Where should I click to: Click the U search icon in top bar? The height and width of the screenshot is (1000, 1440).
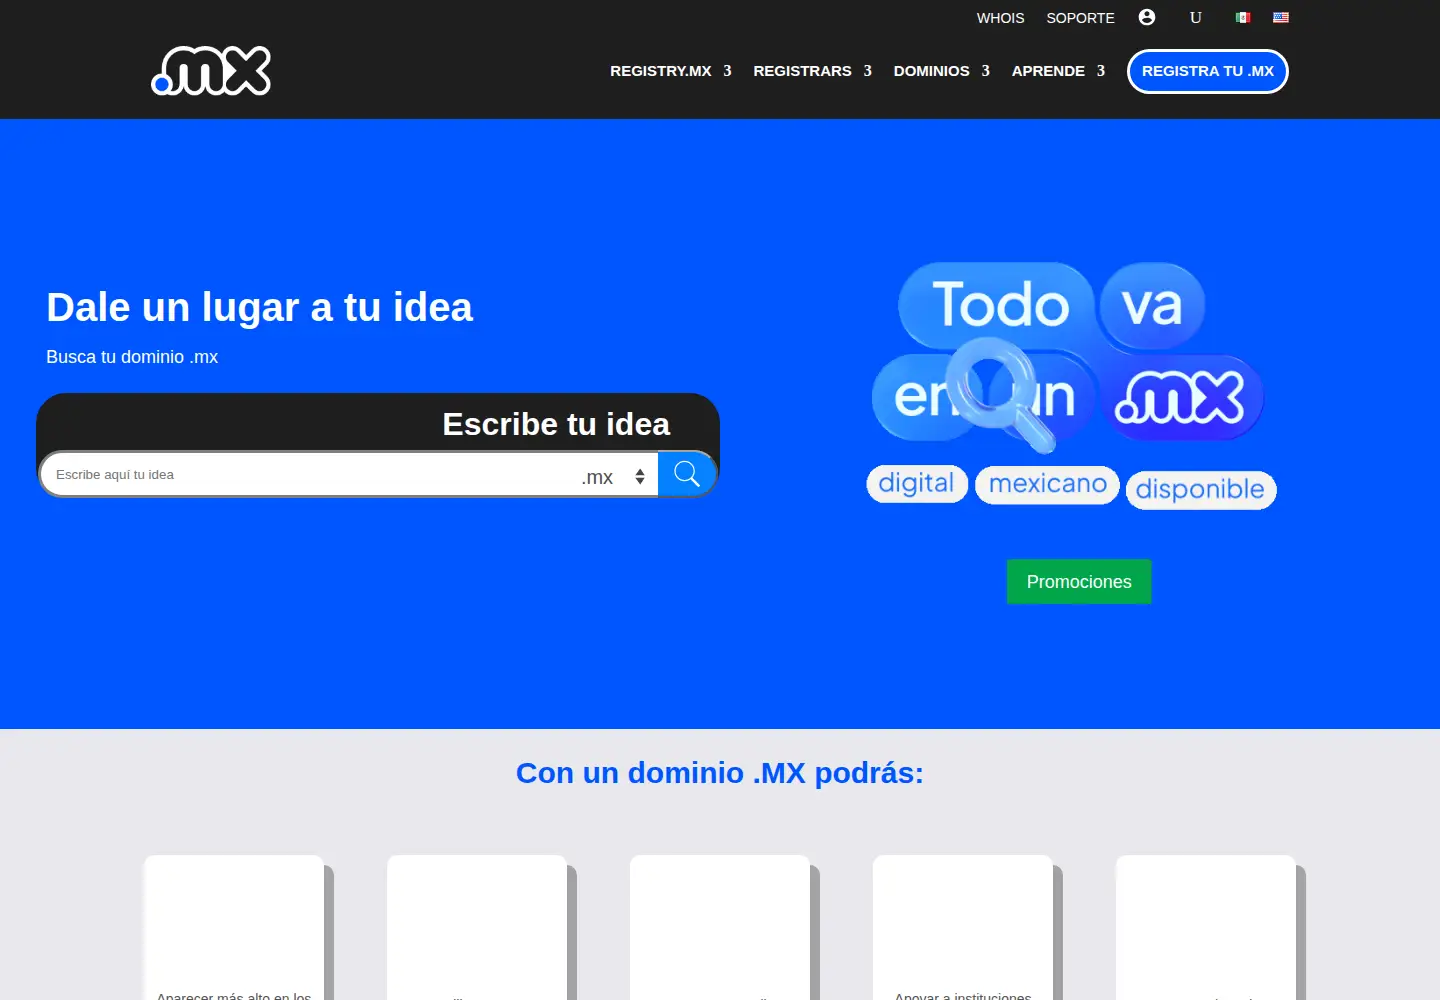1195,17
